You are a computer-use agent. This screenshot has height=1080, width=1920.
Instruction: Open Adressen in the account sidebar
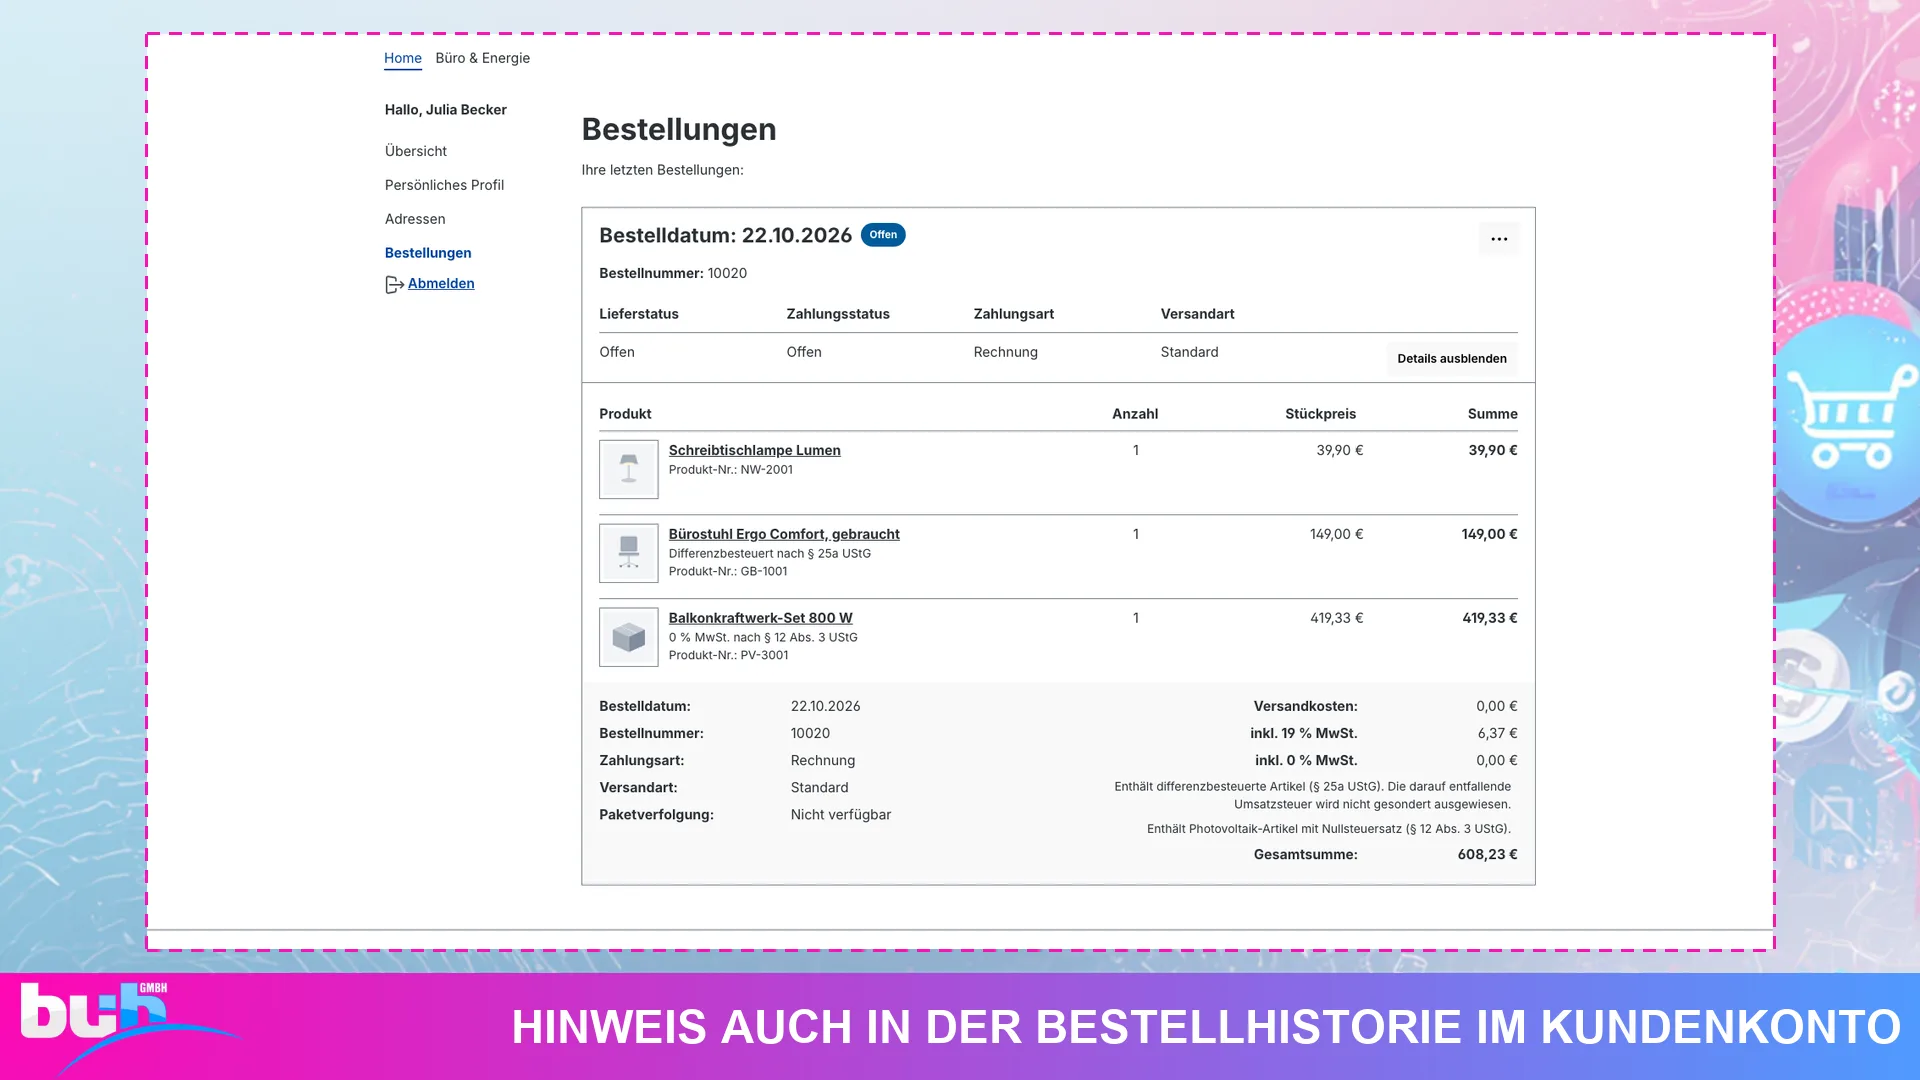pos(415,219)
